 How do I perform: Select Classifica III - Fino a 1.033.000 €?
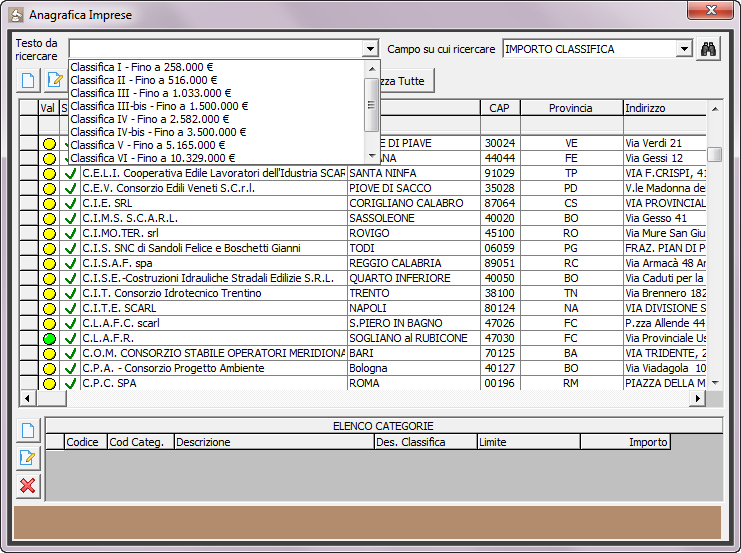(x=217, y=93)
